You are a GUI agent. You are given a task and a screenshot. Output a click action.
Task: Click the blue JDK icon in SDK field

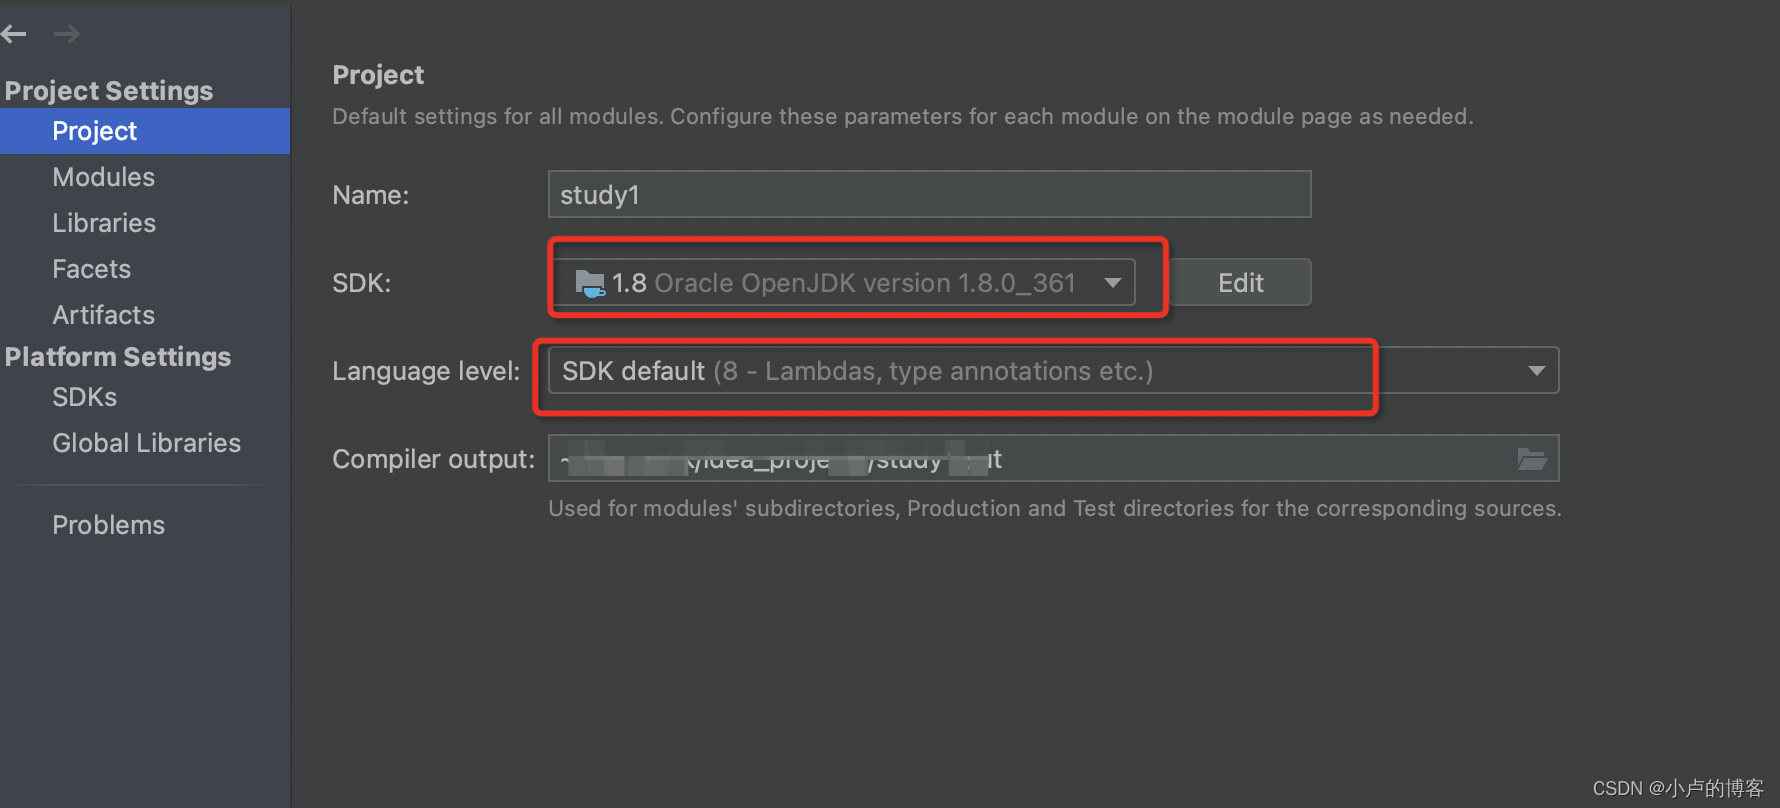click(591, 283)
